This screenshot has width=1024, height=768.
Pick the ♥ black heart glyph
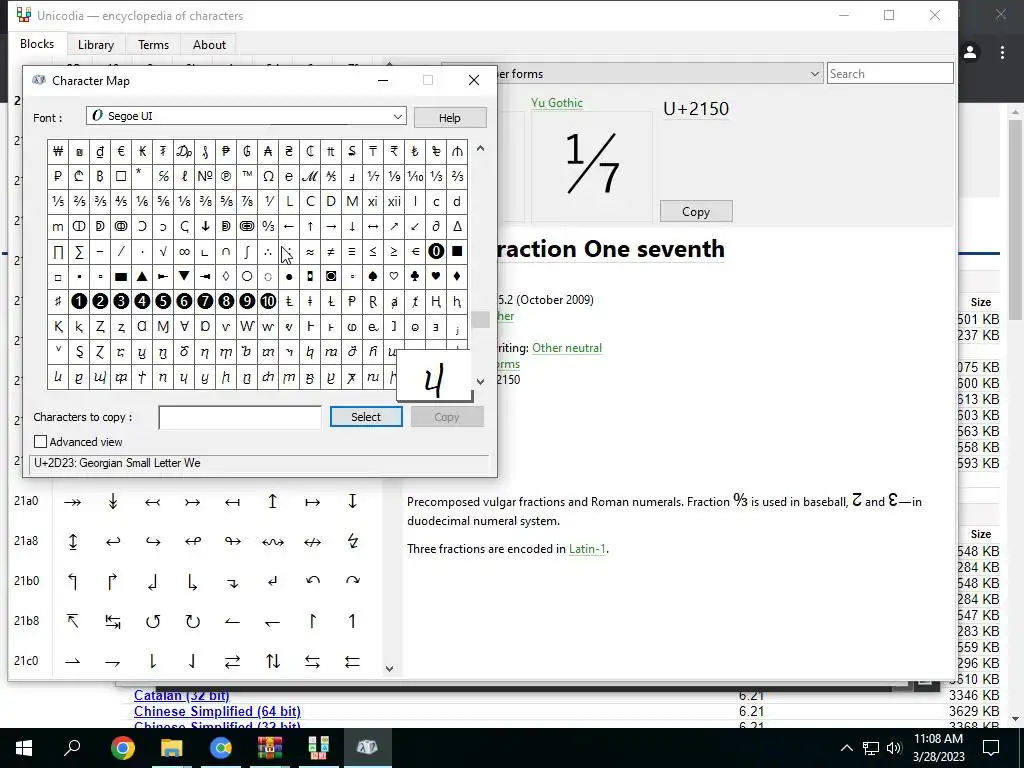tap(436, 276)
